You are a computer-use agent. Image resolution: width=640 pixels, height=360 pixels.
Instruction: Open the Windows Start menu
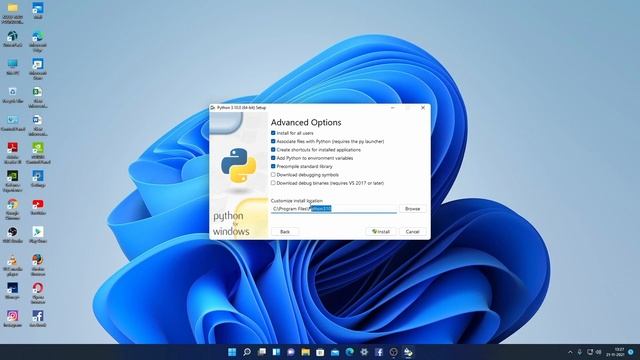[x=232, y=352]
